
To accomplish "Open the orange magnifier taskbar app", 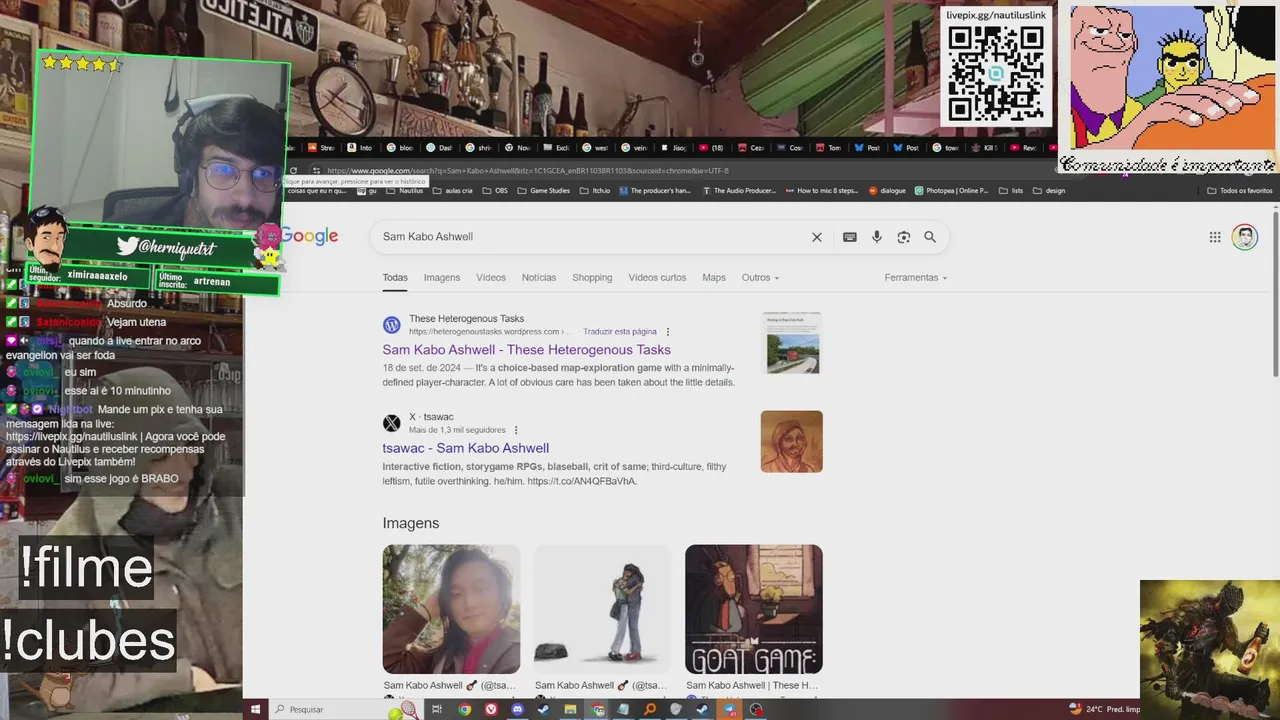I will (x=650, y=709).
